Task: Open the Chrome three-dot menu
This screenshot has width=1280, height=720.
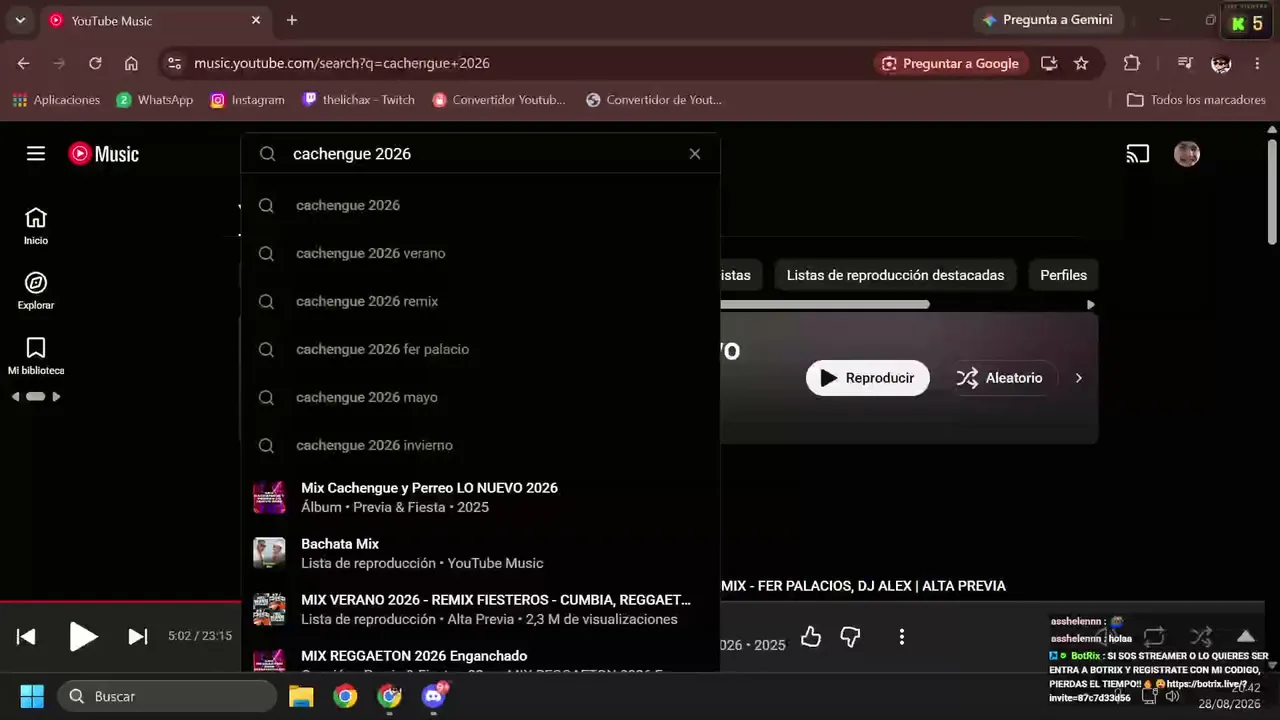Action: tap(1257, 63)
